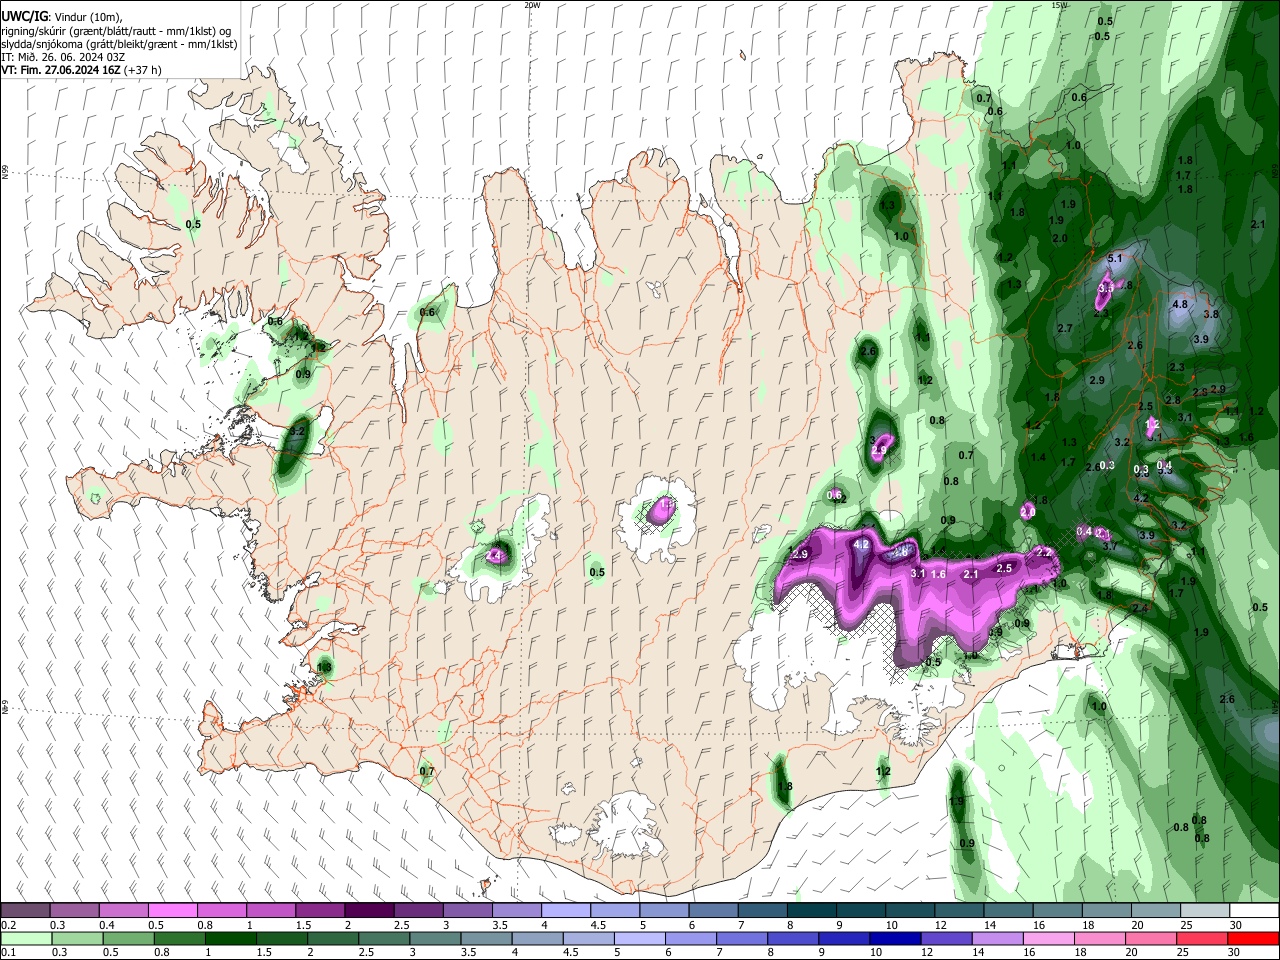1280x960 pixels.
Task: Select the '3.7' precipitation value in the southeast
Action: (x=1110, y=546)
